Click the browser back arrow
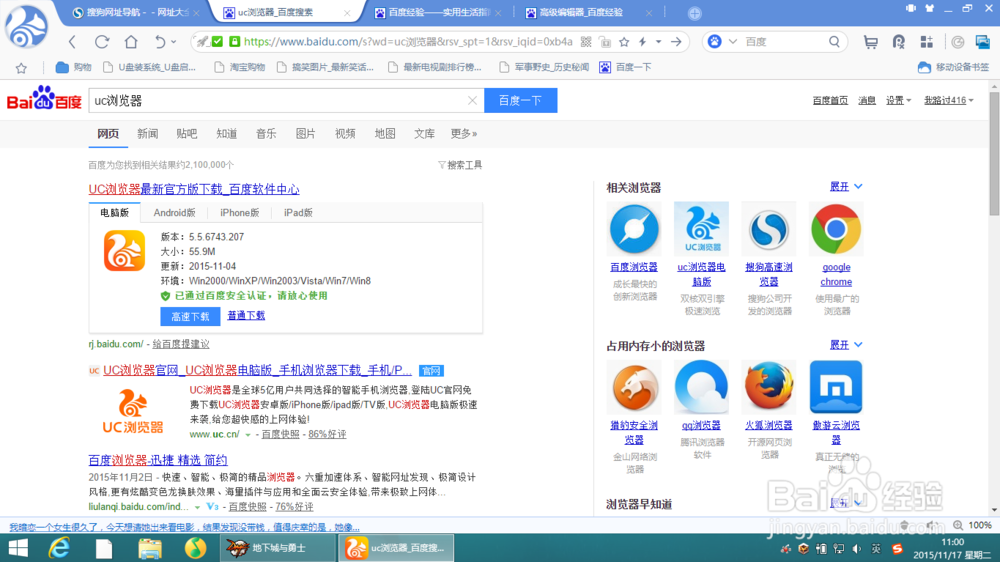The width and height of the screenshot is (1000, 562). click(72, 42)
